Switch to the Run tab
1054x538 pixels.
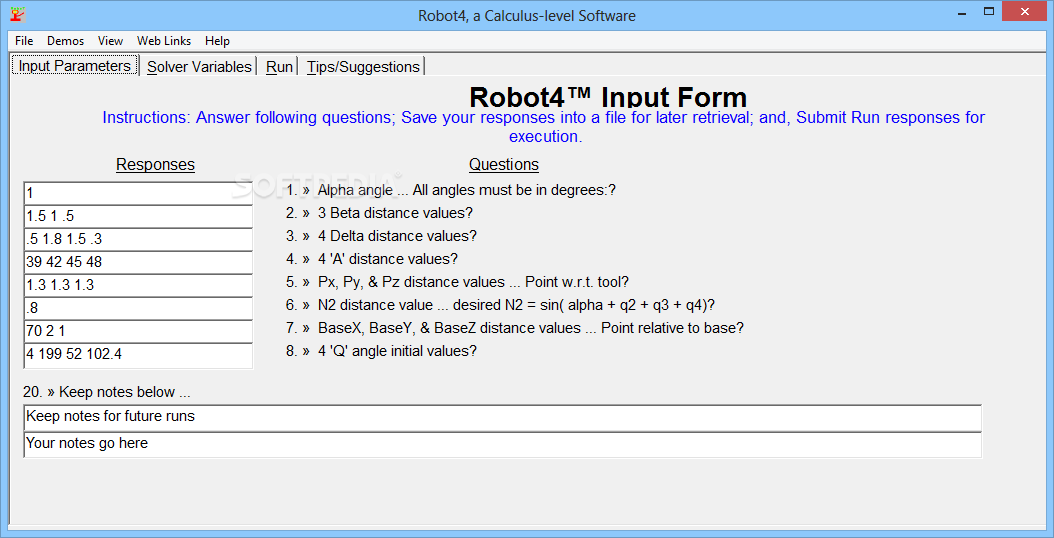pyautogui.click(x=279, y=67)
